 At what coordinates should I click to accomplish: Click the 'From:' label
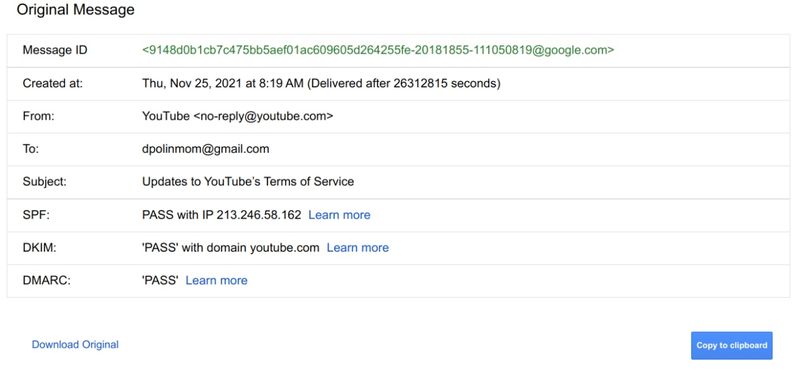38,116
